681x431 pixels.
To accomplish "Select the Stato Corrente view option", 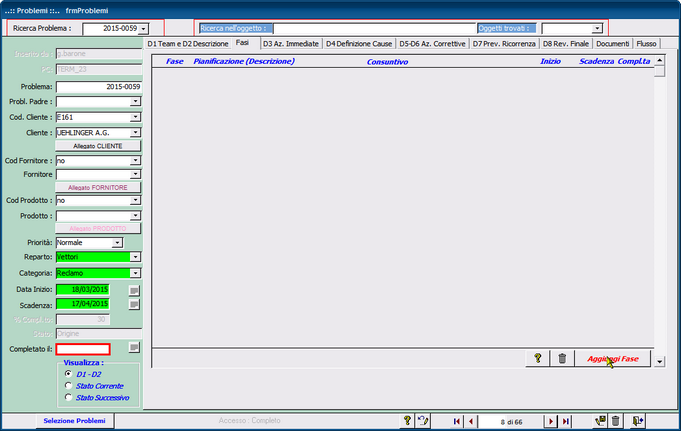I will (68, 385).
